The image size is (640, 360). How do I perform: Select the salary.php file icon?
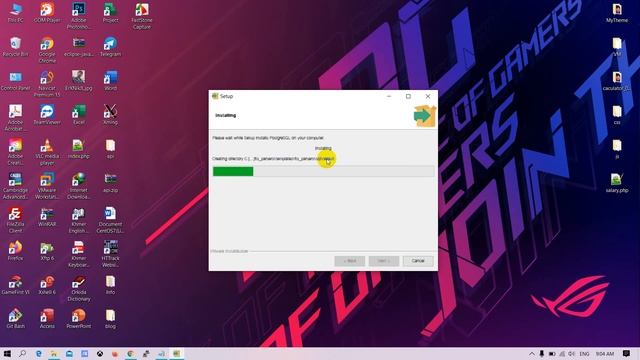pyautogui.click(x=617, y=182)
